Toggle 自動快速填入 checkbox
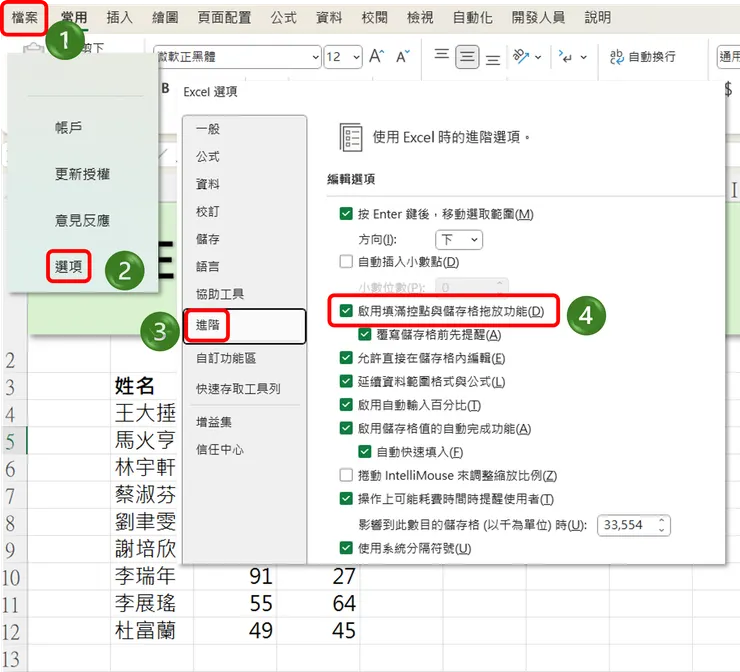 [x=365, y=452]
